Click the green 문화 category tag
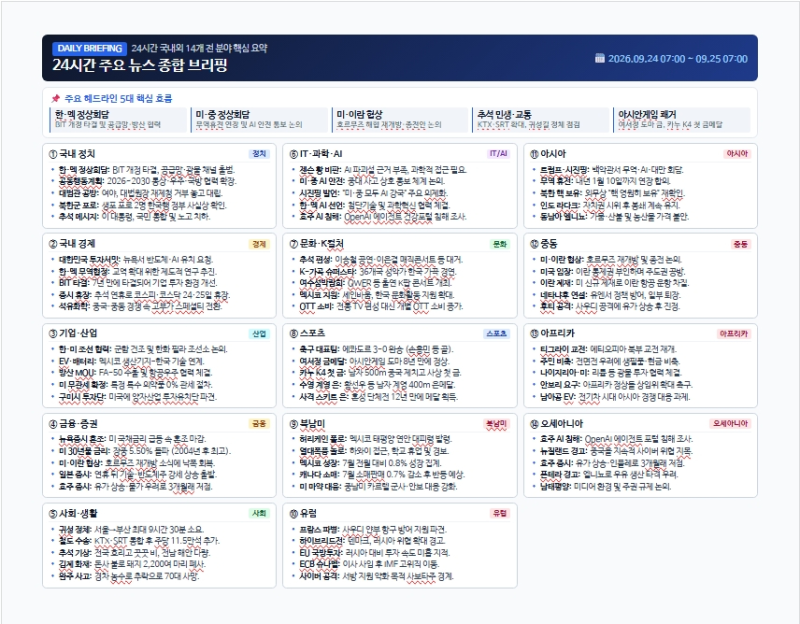The width and height of the screenshot is (800, 624). click(x=500, y=244)
